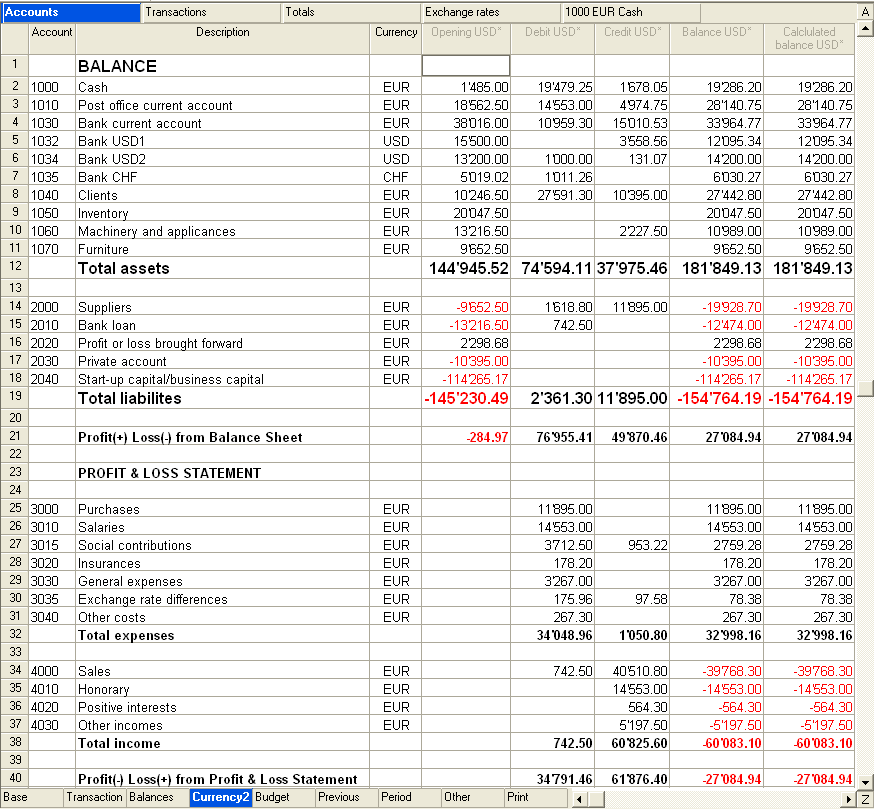874x809 pixels.
Task: Select the 'Honorary' description cell
Action: (222, 689)
